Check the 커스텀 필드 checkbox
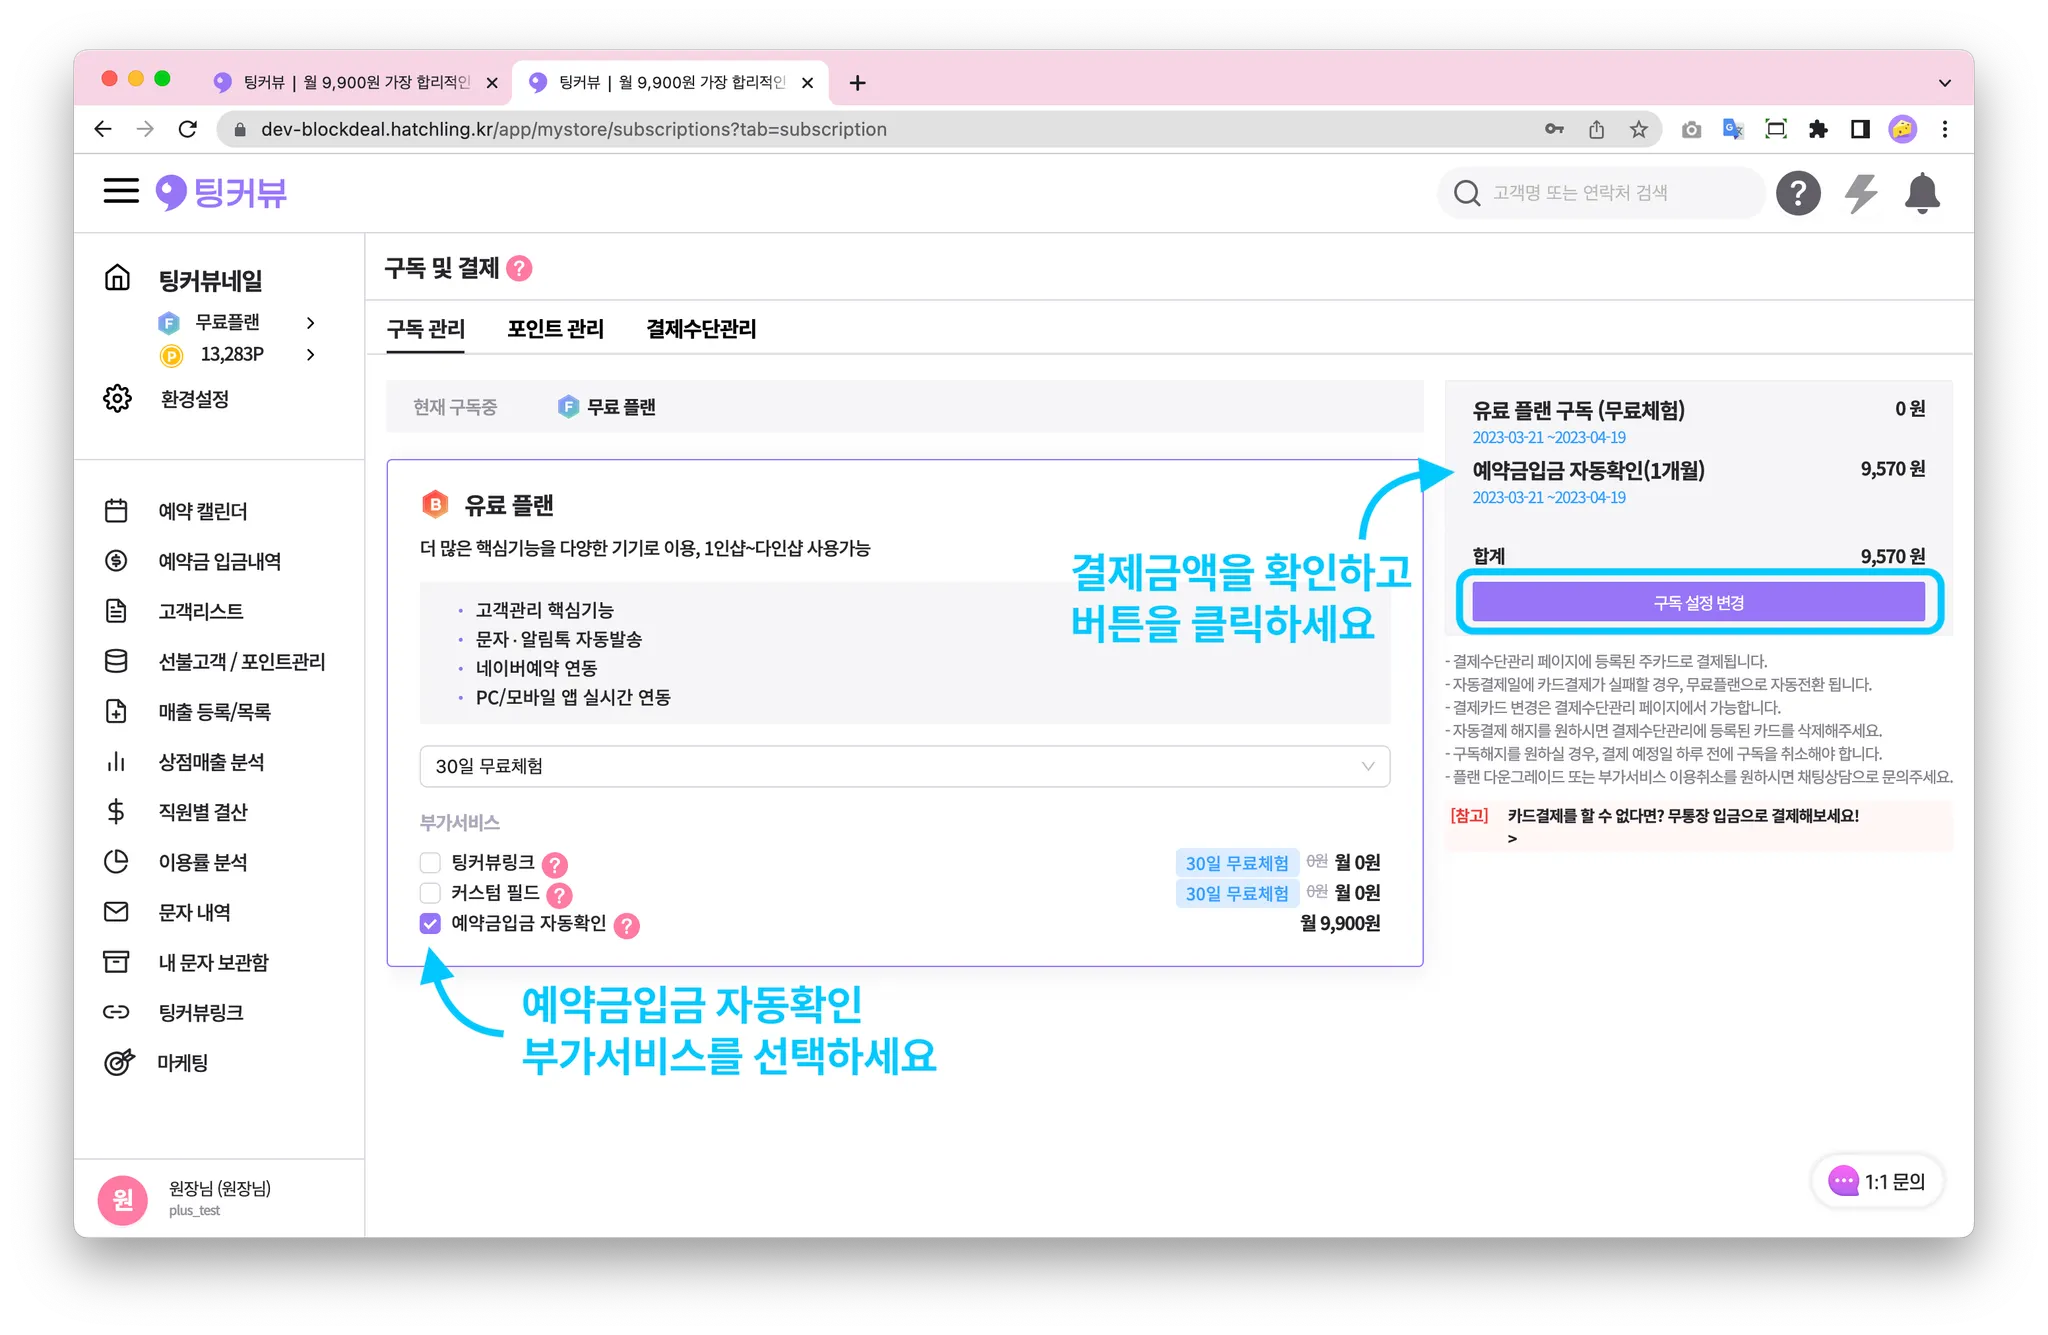Viewport: 2048px width, 1335px height. coord(430,892)
